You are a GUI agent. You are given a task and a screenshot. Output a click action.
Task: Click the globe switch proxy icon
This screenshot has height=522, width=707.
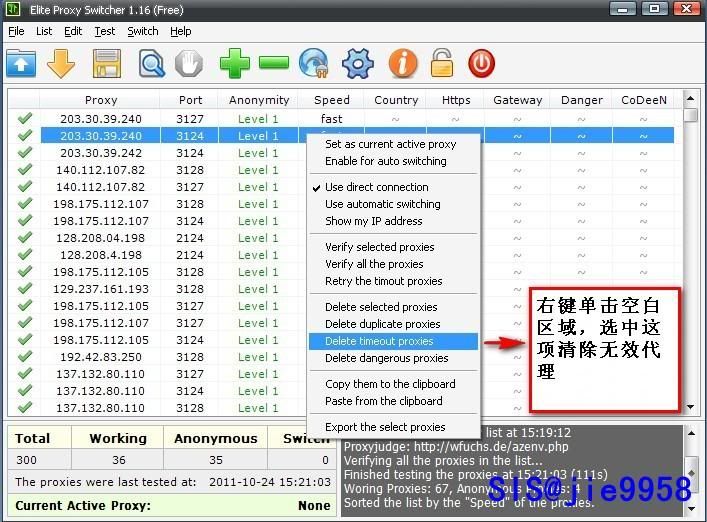click(x=314, y=64)
